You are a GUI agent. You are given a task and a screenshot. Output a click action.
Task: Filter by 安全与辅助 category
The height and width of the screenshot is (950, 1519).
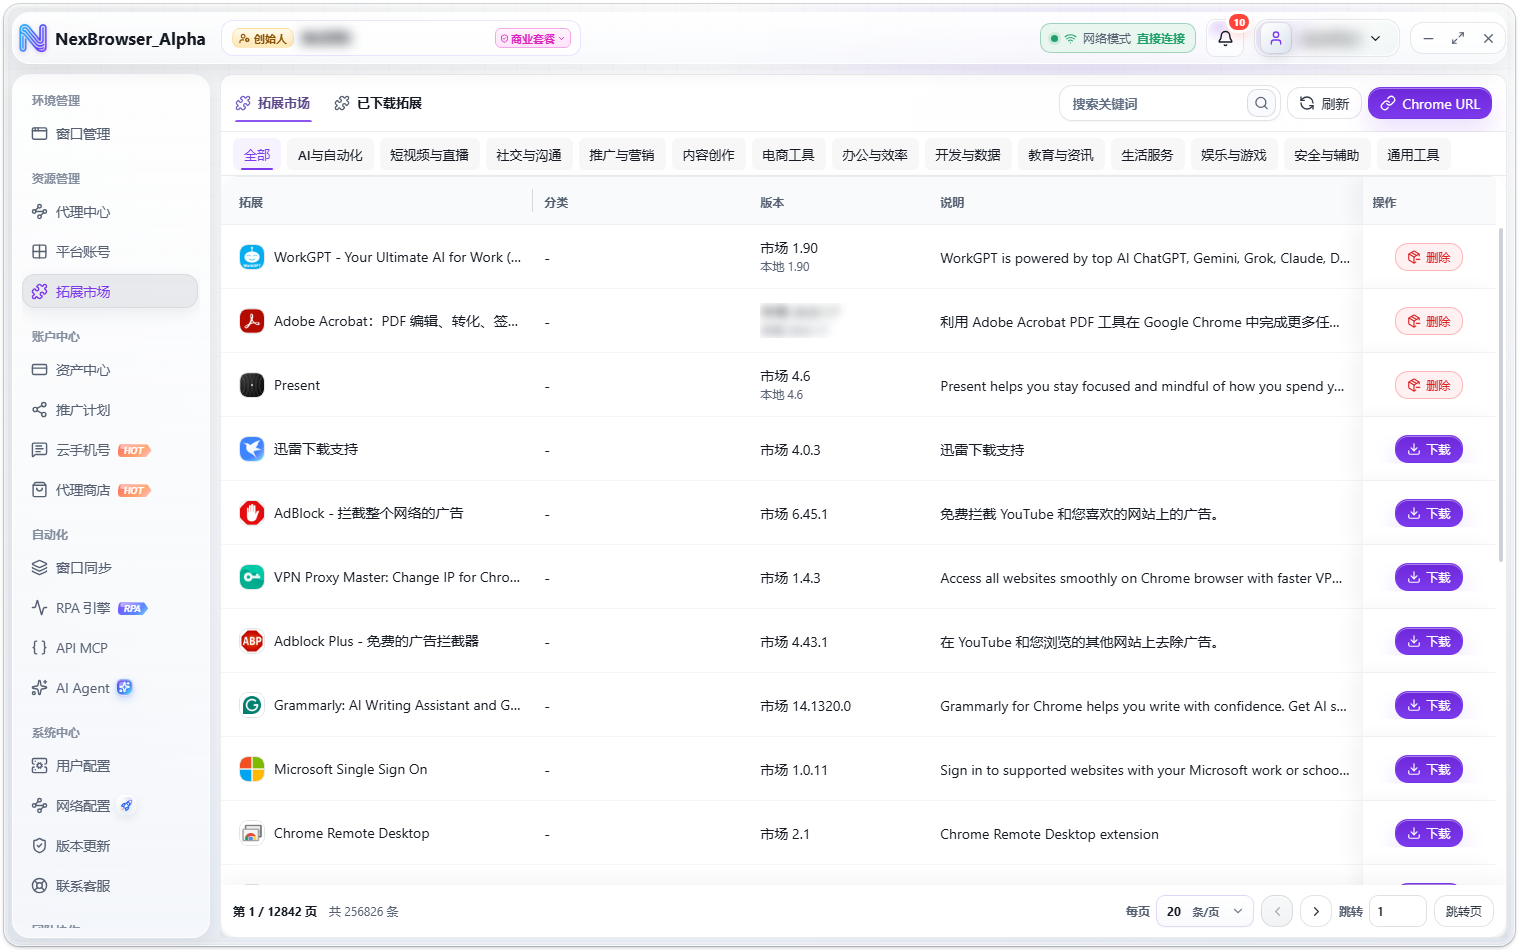[1327, 155]
